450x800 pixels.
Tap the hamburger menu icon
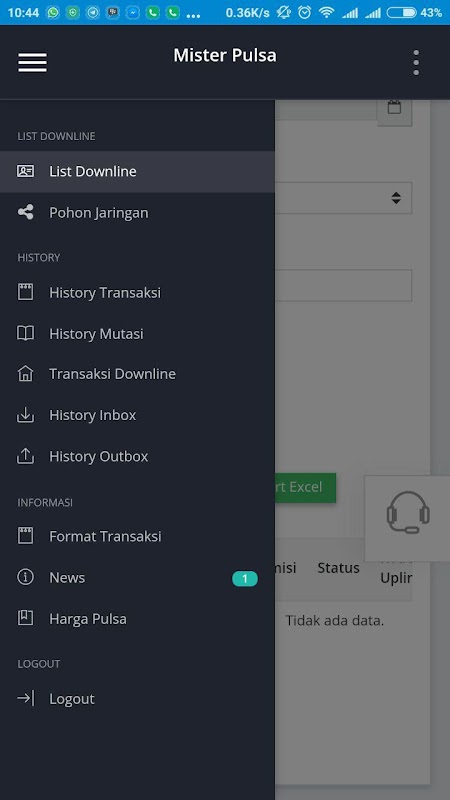[32, 62]
